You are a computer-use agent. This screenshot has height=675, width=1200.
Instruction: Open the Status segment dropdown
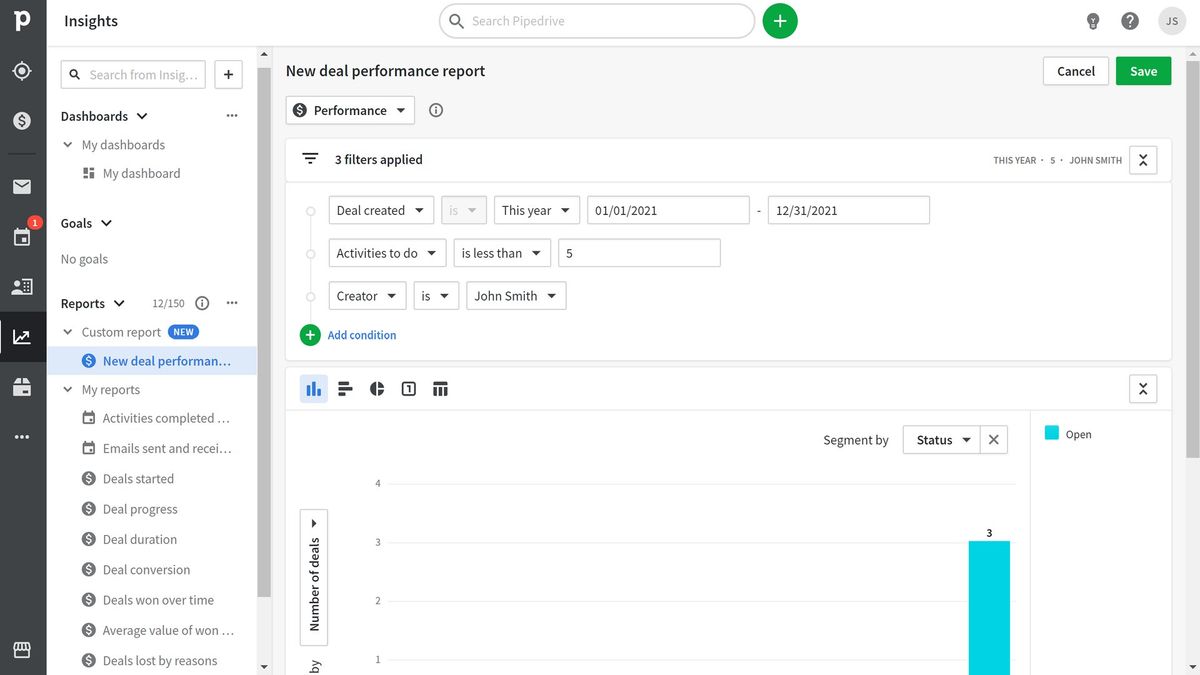pos(940,439)
